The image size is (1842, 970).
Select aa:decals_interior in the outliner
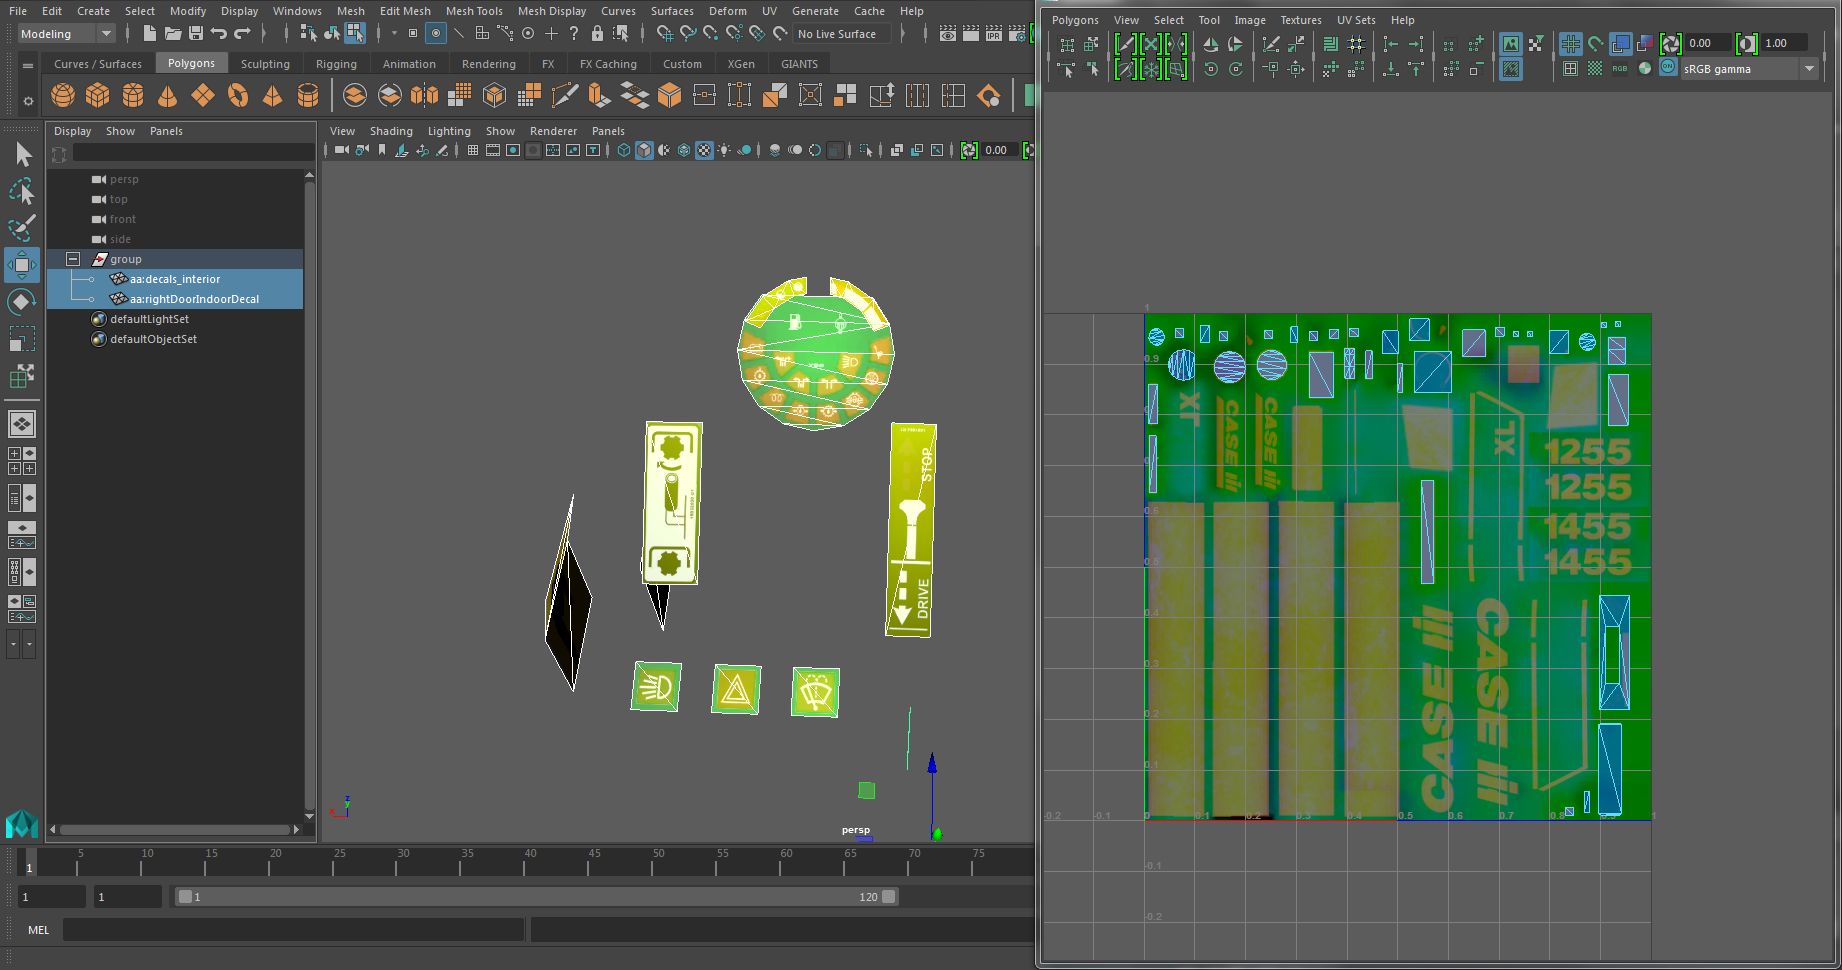pos(175,279)
